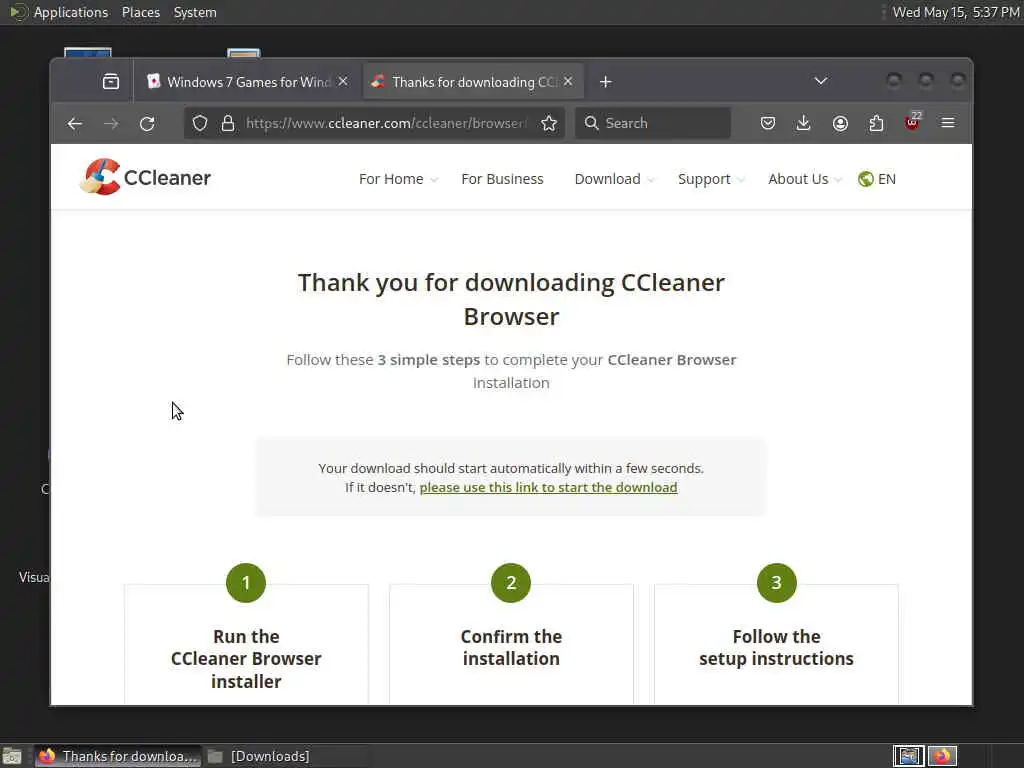Reload the current page
This screenshot has height=768, width=1024.
point(148,123)
